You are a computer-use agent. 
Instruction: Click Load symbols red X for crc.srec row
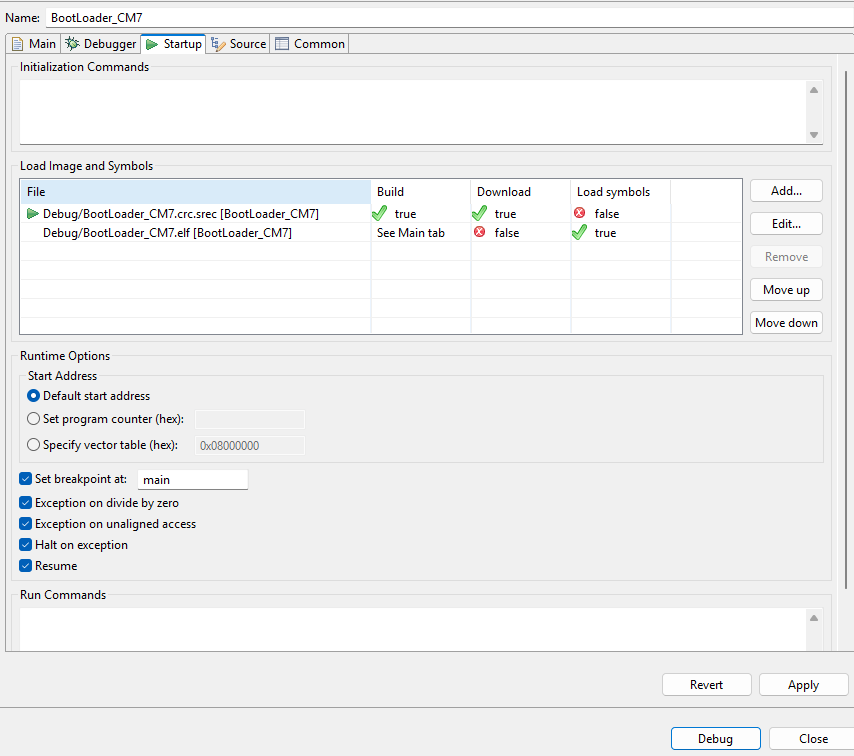(580, 212)
